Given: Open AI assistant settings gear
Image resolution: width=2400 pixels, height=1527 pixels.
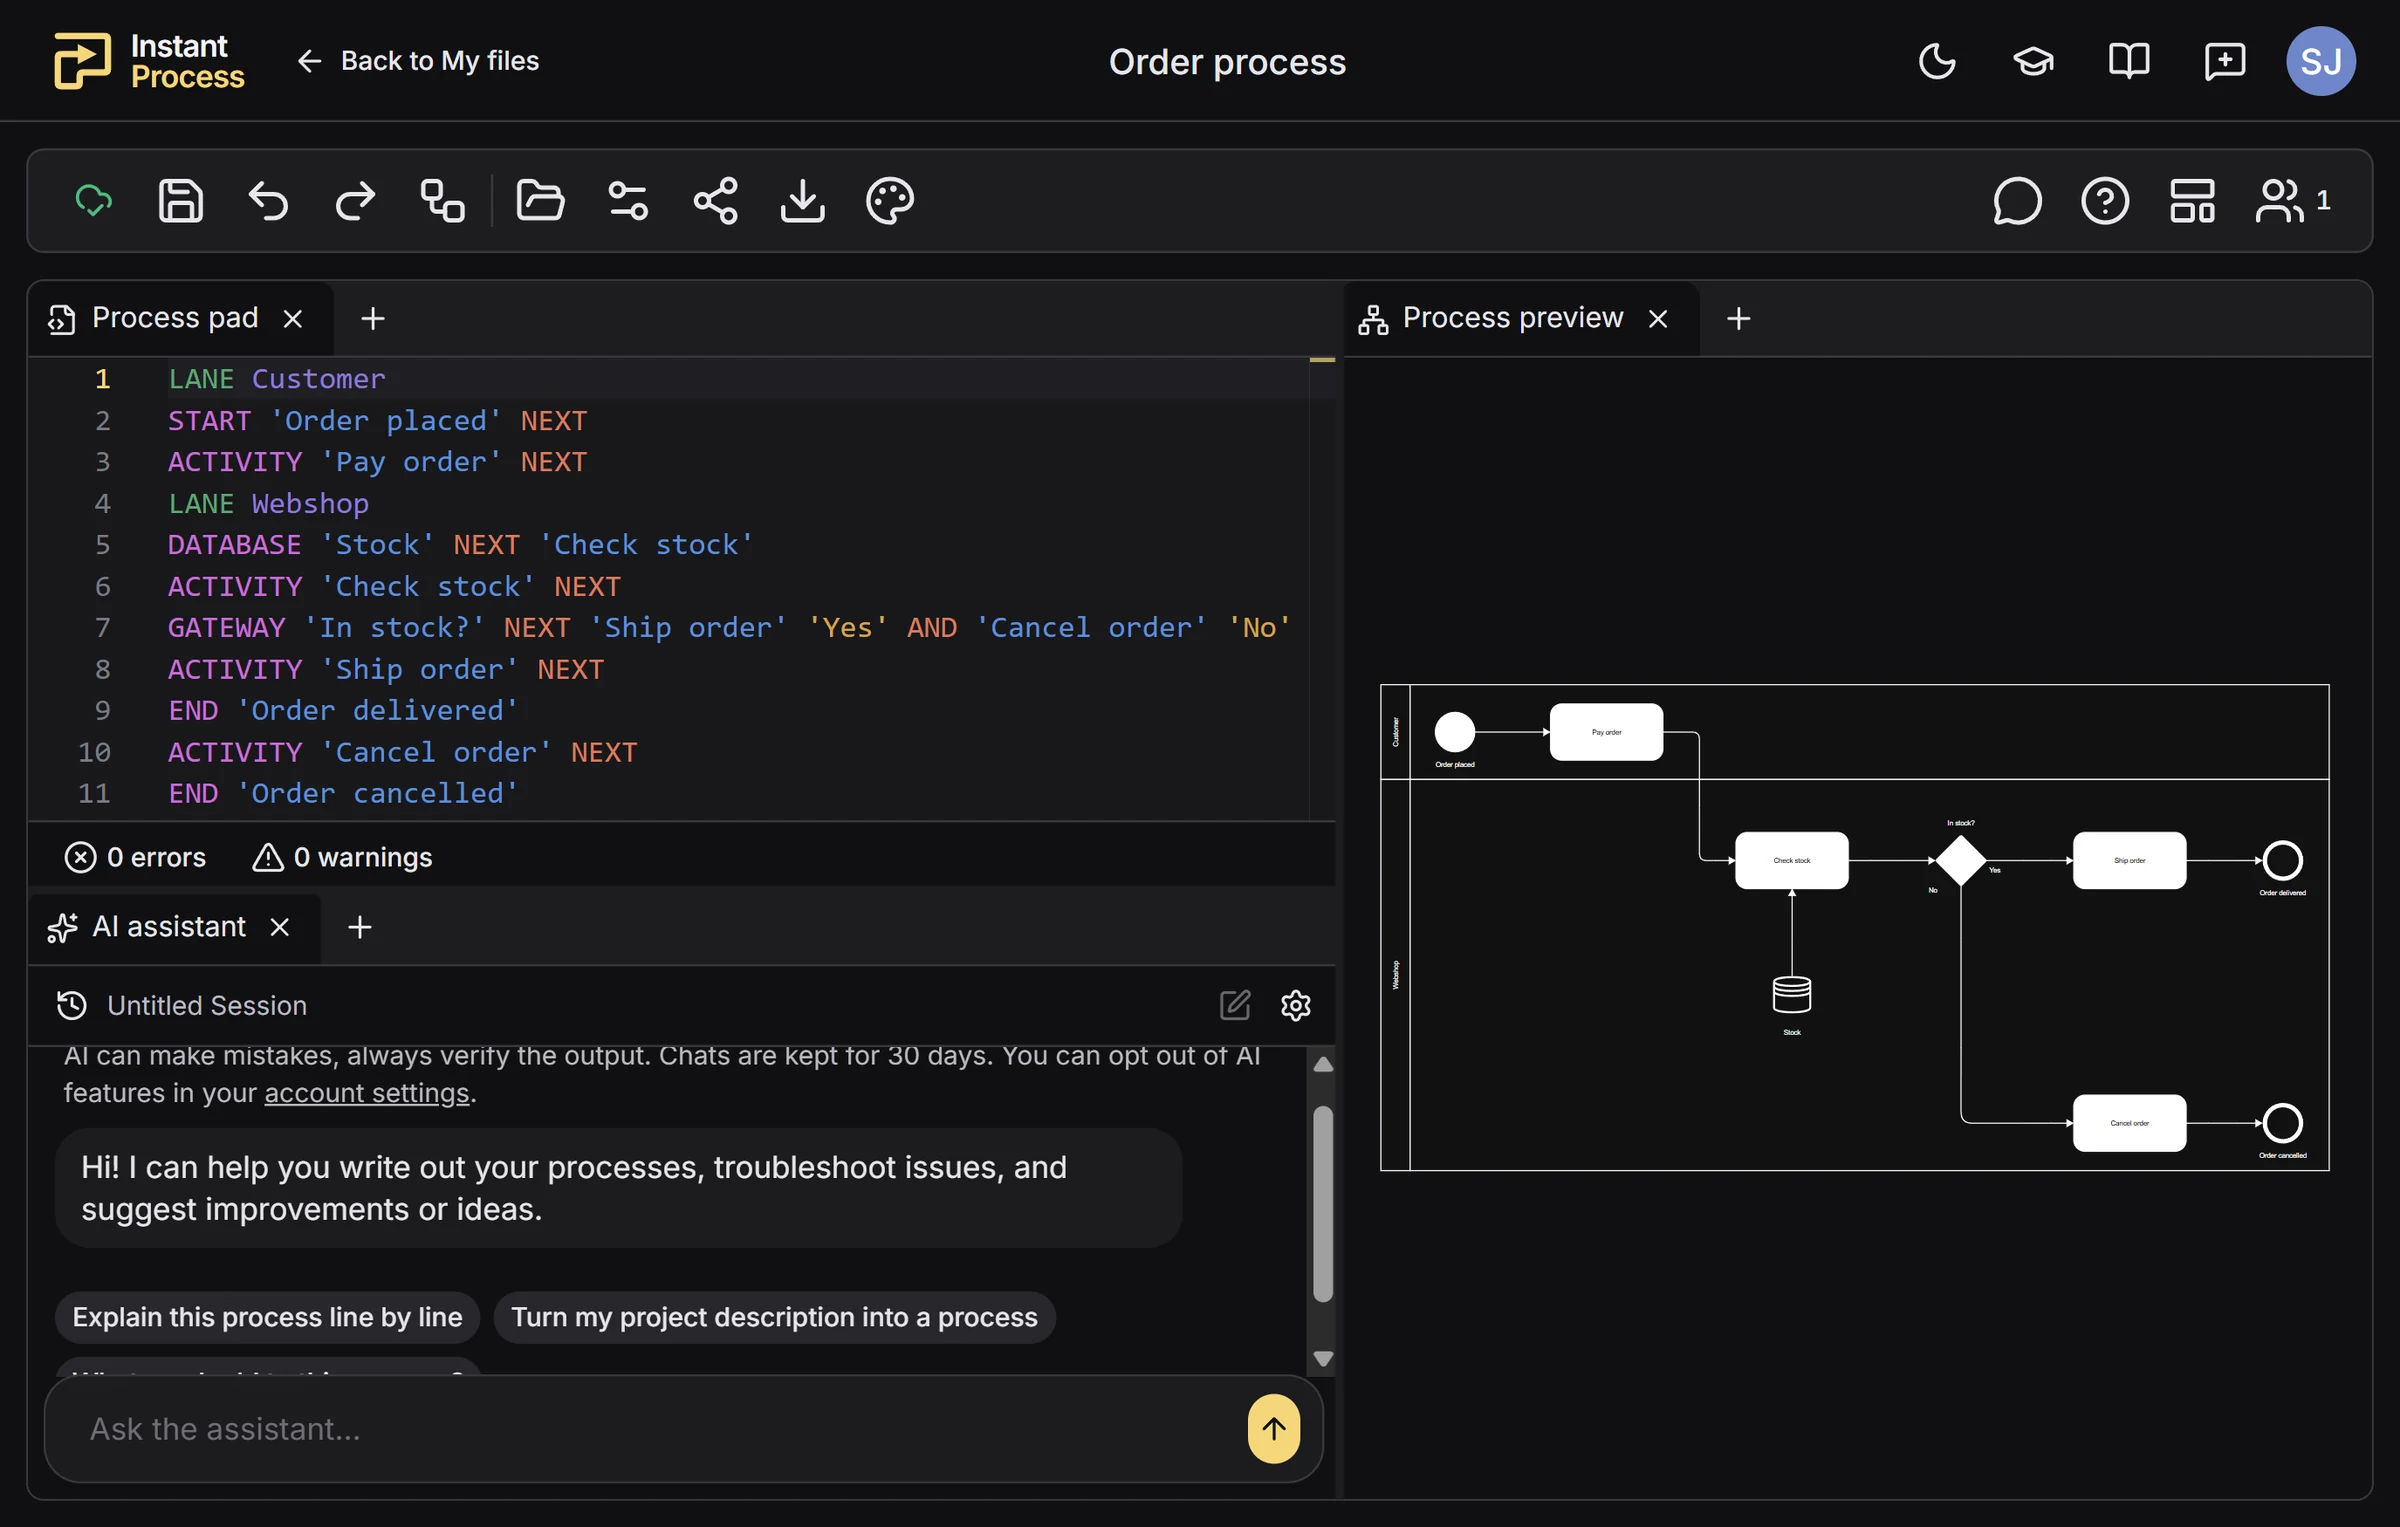Looking at the screenshot, I should [x=1296, y=1005].
